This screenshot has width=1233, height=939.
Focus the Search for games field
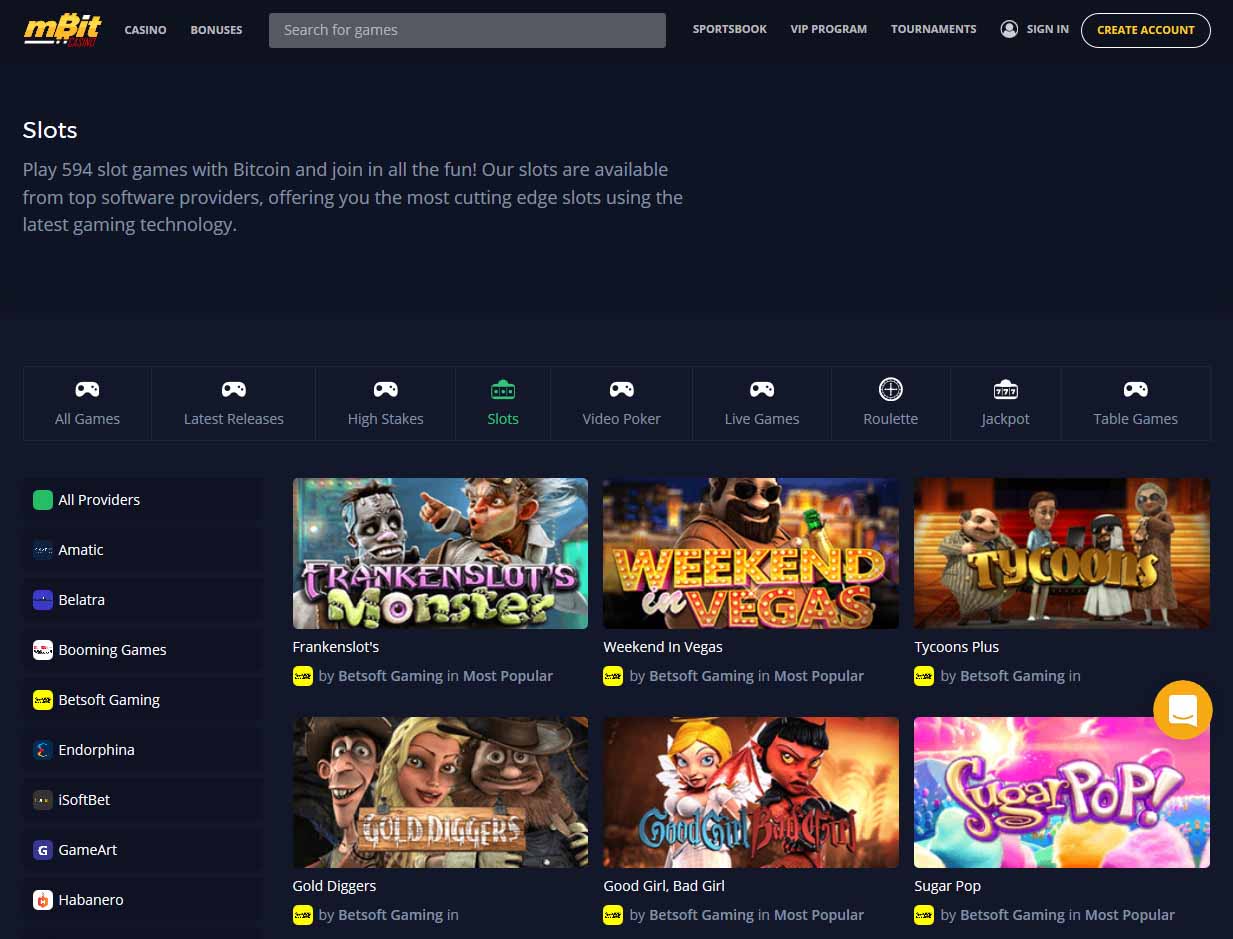467,30
